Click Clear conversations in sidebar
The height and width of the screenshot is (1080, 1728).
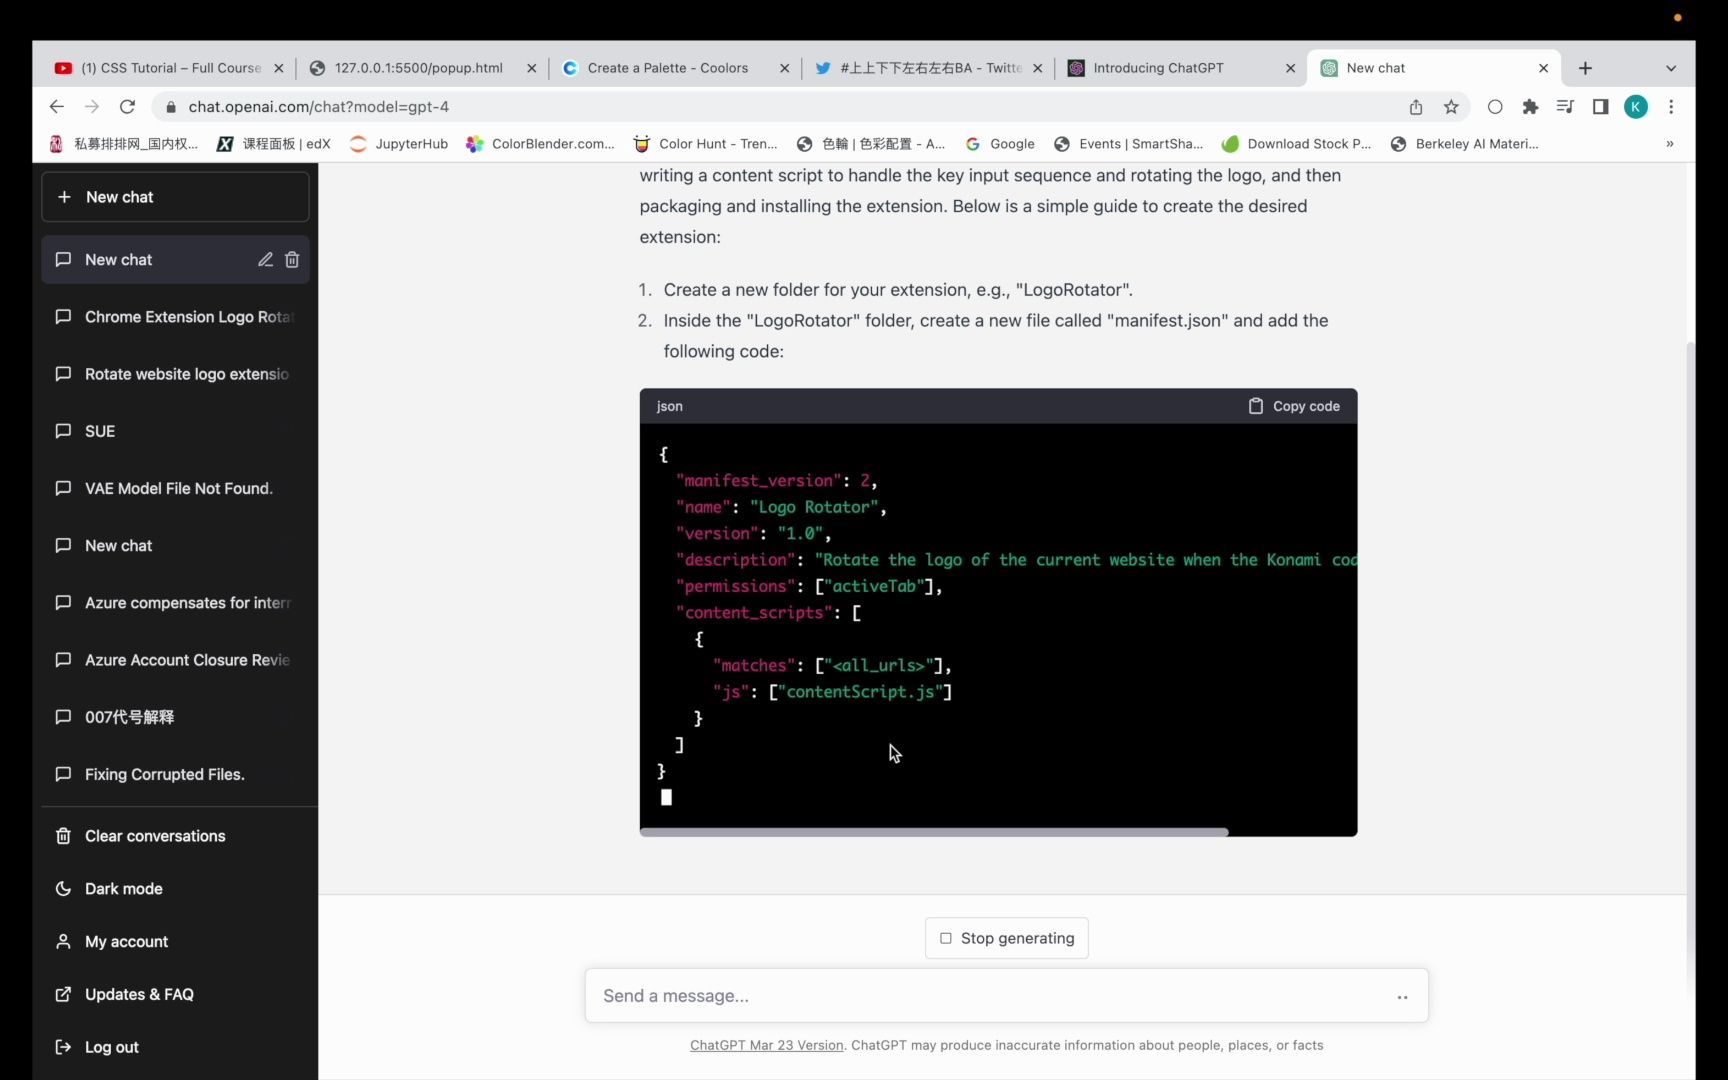pyautogui.click(x=175, y=836)
